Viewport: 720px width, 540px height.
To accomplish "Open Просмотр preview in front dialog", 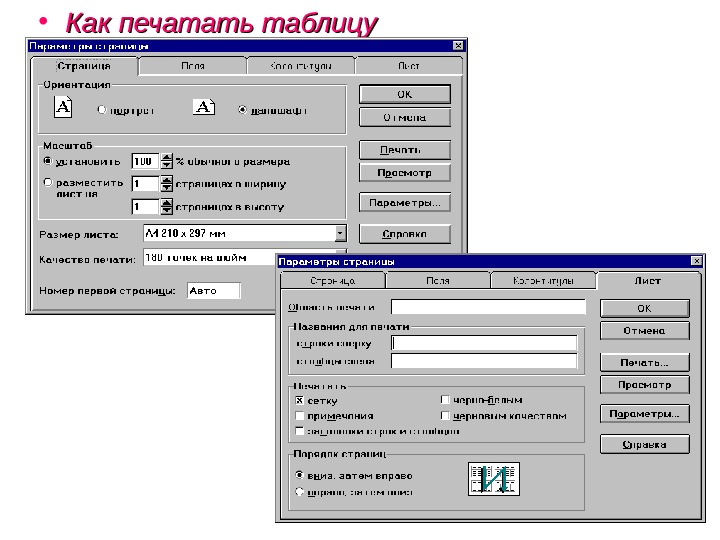I will click(x=645, y=385).
